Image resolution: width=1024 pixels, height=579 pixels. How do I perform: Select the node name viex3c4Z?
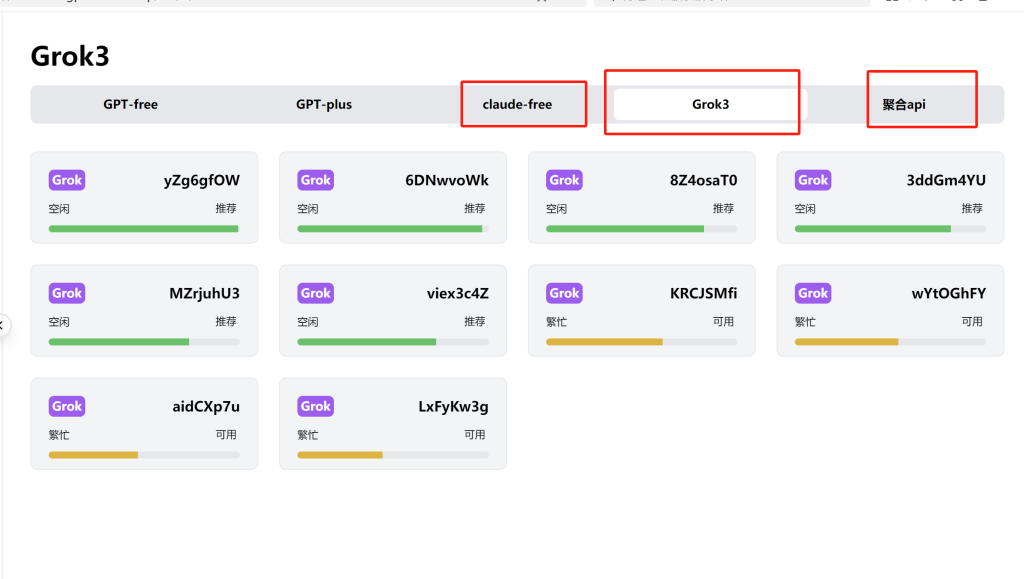(x=458, y=293)
